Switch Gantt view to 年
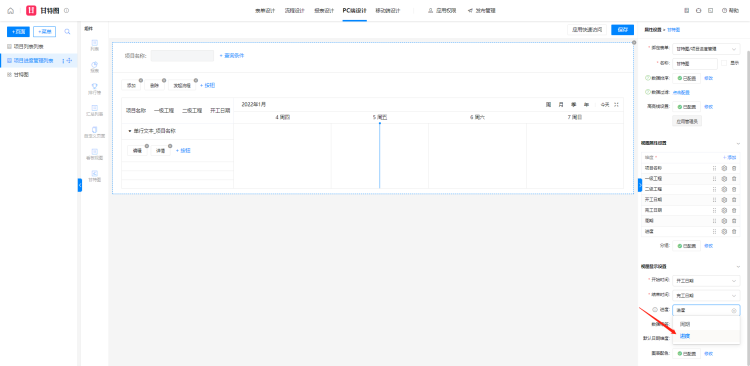Viewport: 750px width, 366px height. coord(586,104)
